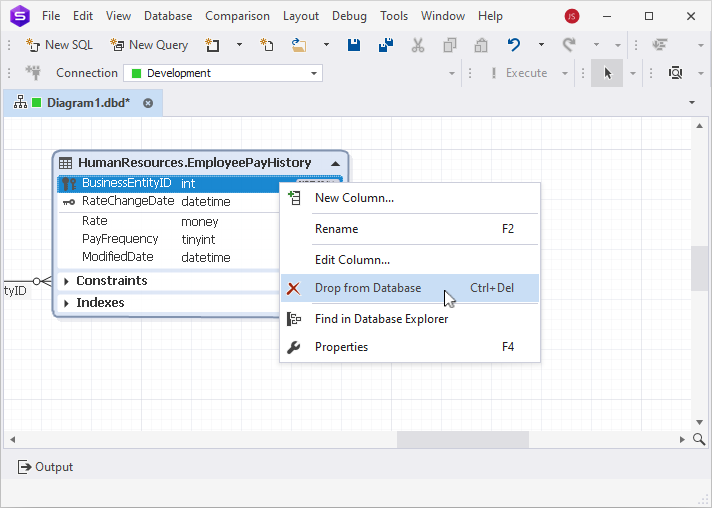712x508 pixels.
Task: Open the Window menu
Action: point(443,16)
